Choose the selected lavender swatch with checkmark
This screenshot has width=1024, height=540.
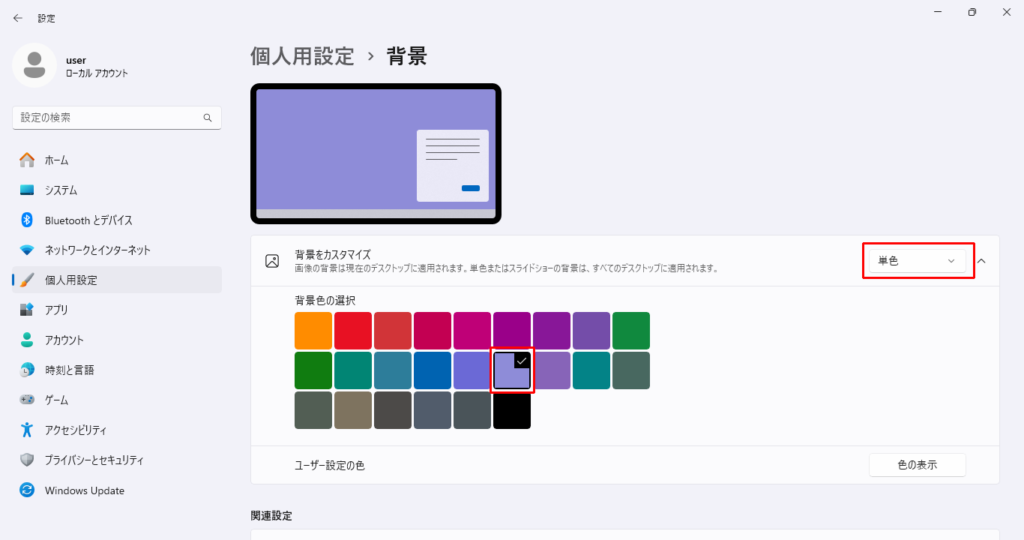[x=512, y=370]
